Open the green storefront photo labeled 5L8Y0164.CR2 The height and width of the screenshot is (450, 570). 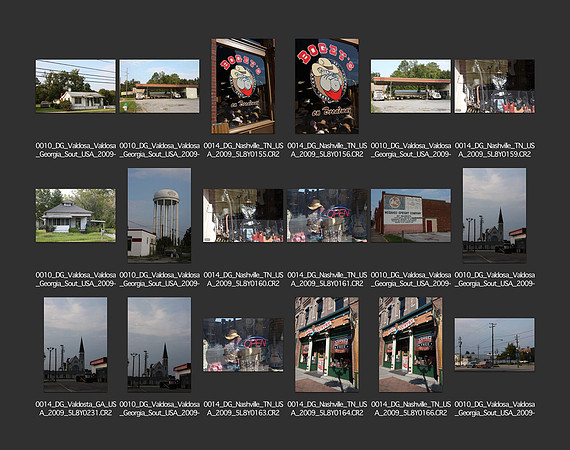pyautogui.click(x=327, y=345)
